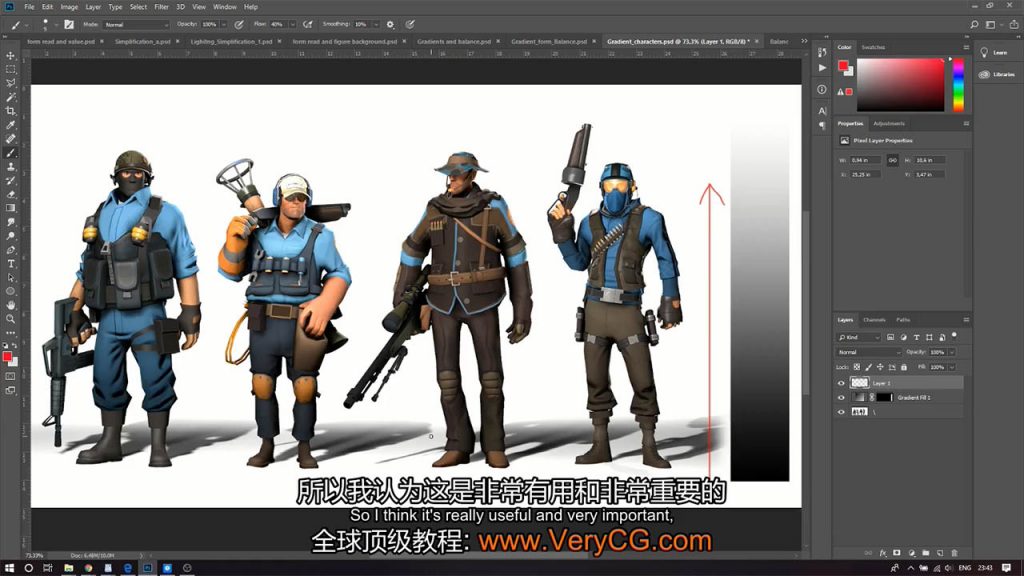The width and height of the screenshot is (1024, 576).
Task: Switch to the Paths tab
Action: click(x=903, y=320)
